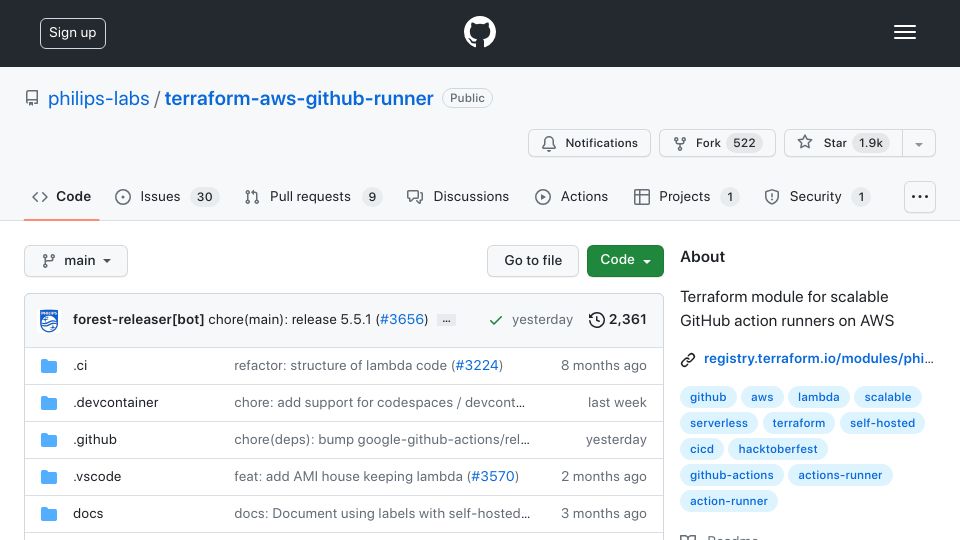
Task: Open the green Code dropdown button
Action: (x=625, y=261)
